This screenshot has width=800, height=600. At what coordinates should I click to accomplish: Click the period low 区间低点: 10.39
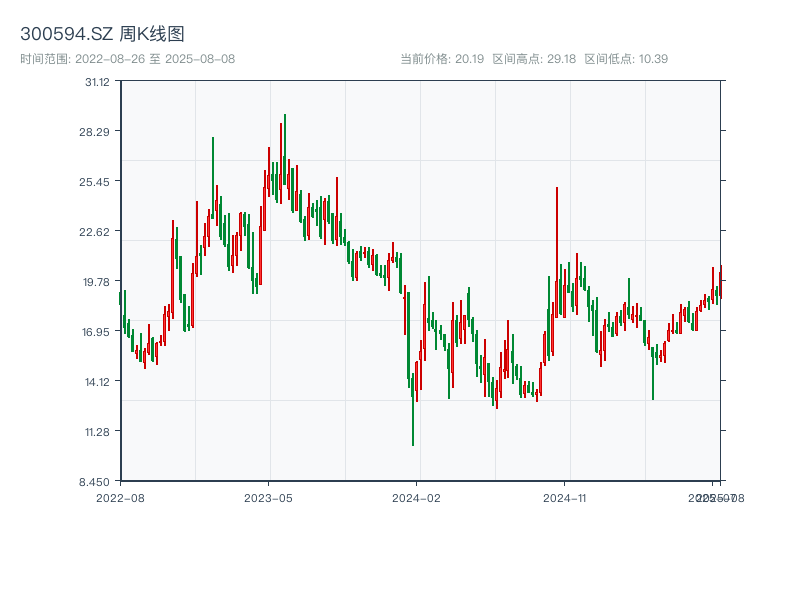pos(626,59)
